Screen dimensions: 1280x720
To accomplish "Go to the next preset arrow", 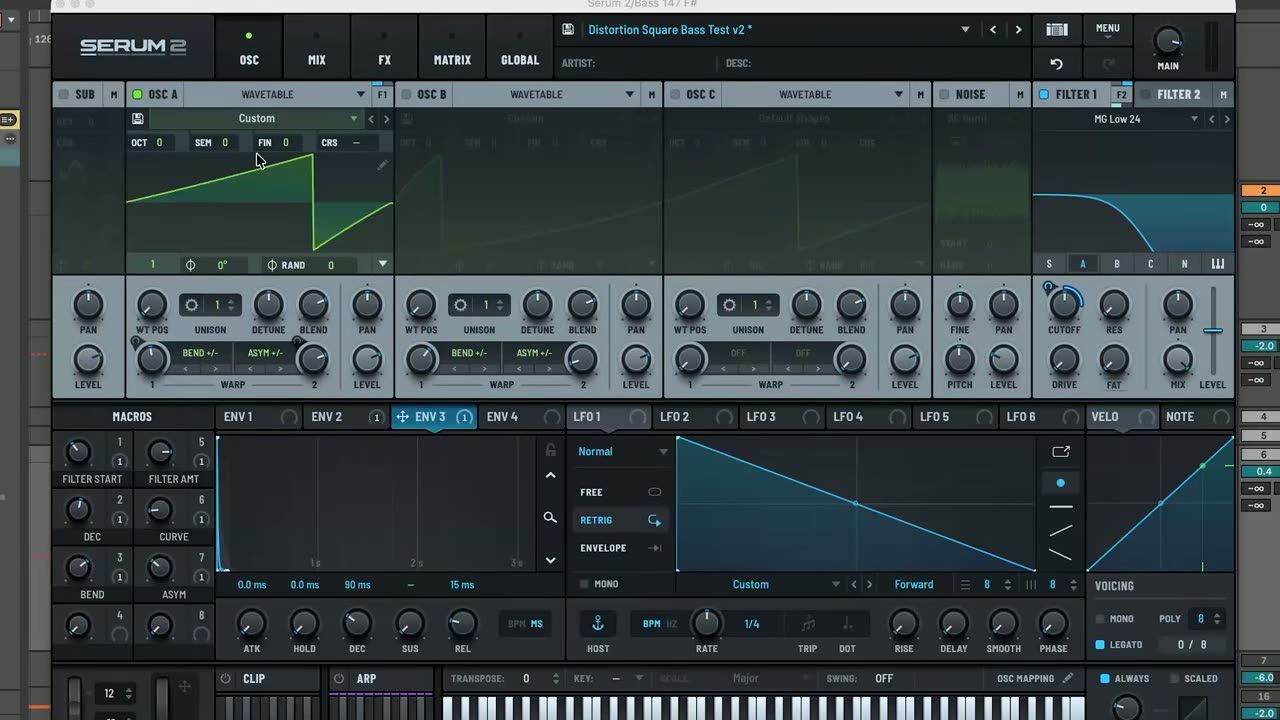I will click(x=1018, y=30).
